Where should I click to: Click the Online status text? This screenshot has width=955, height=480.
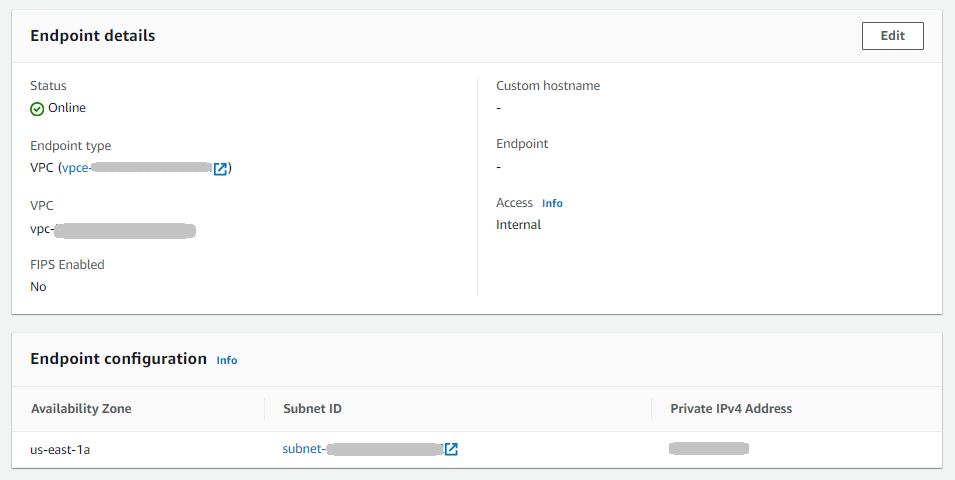click(67, 108)
